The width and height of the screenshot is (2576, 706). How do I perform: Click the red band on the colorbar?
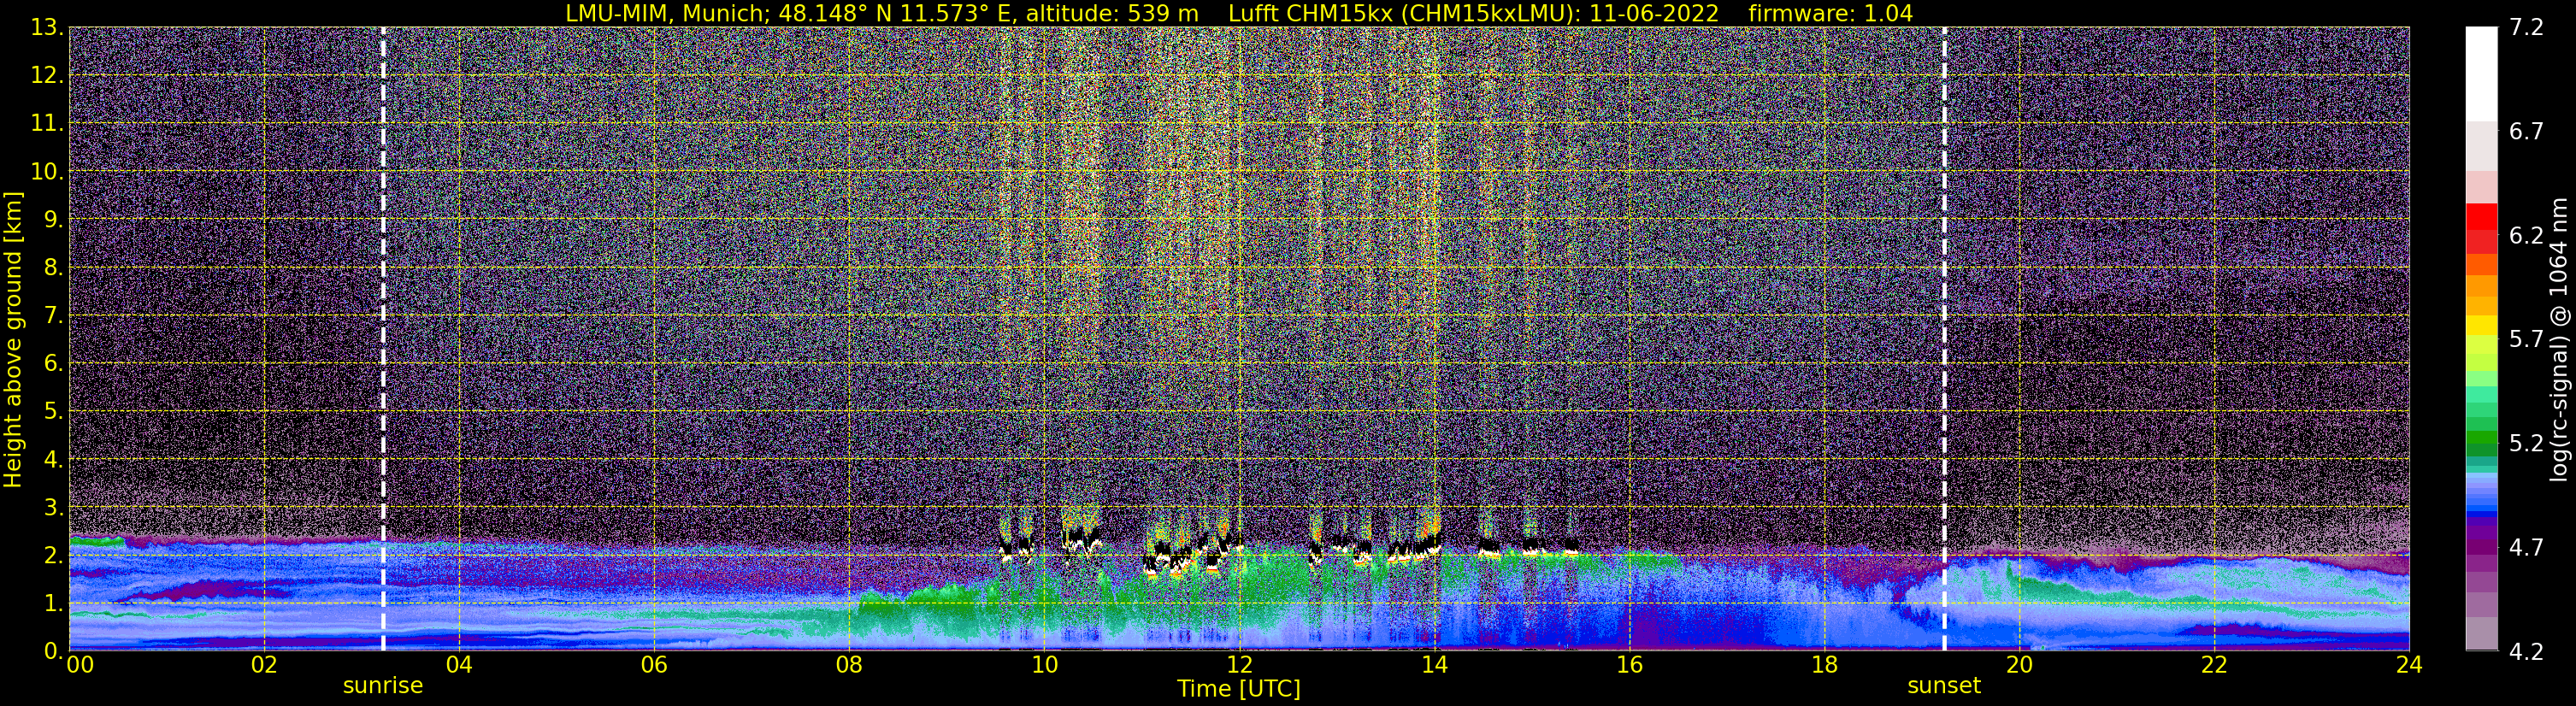2481,217
